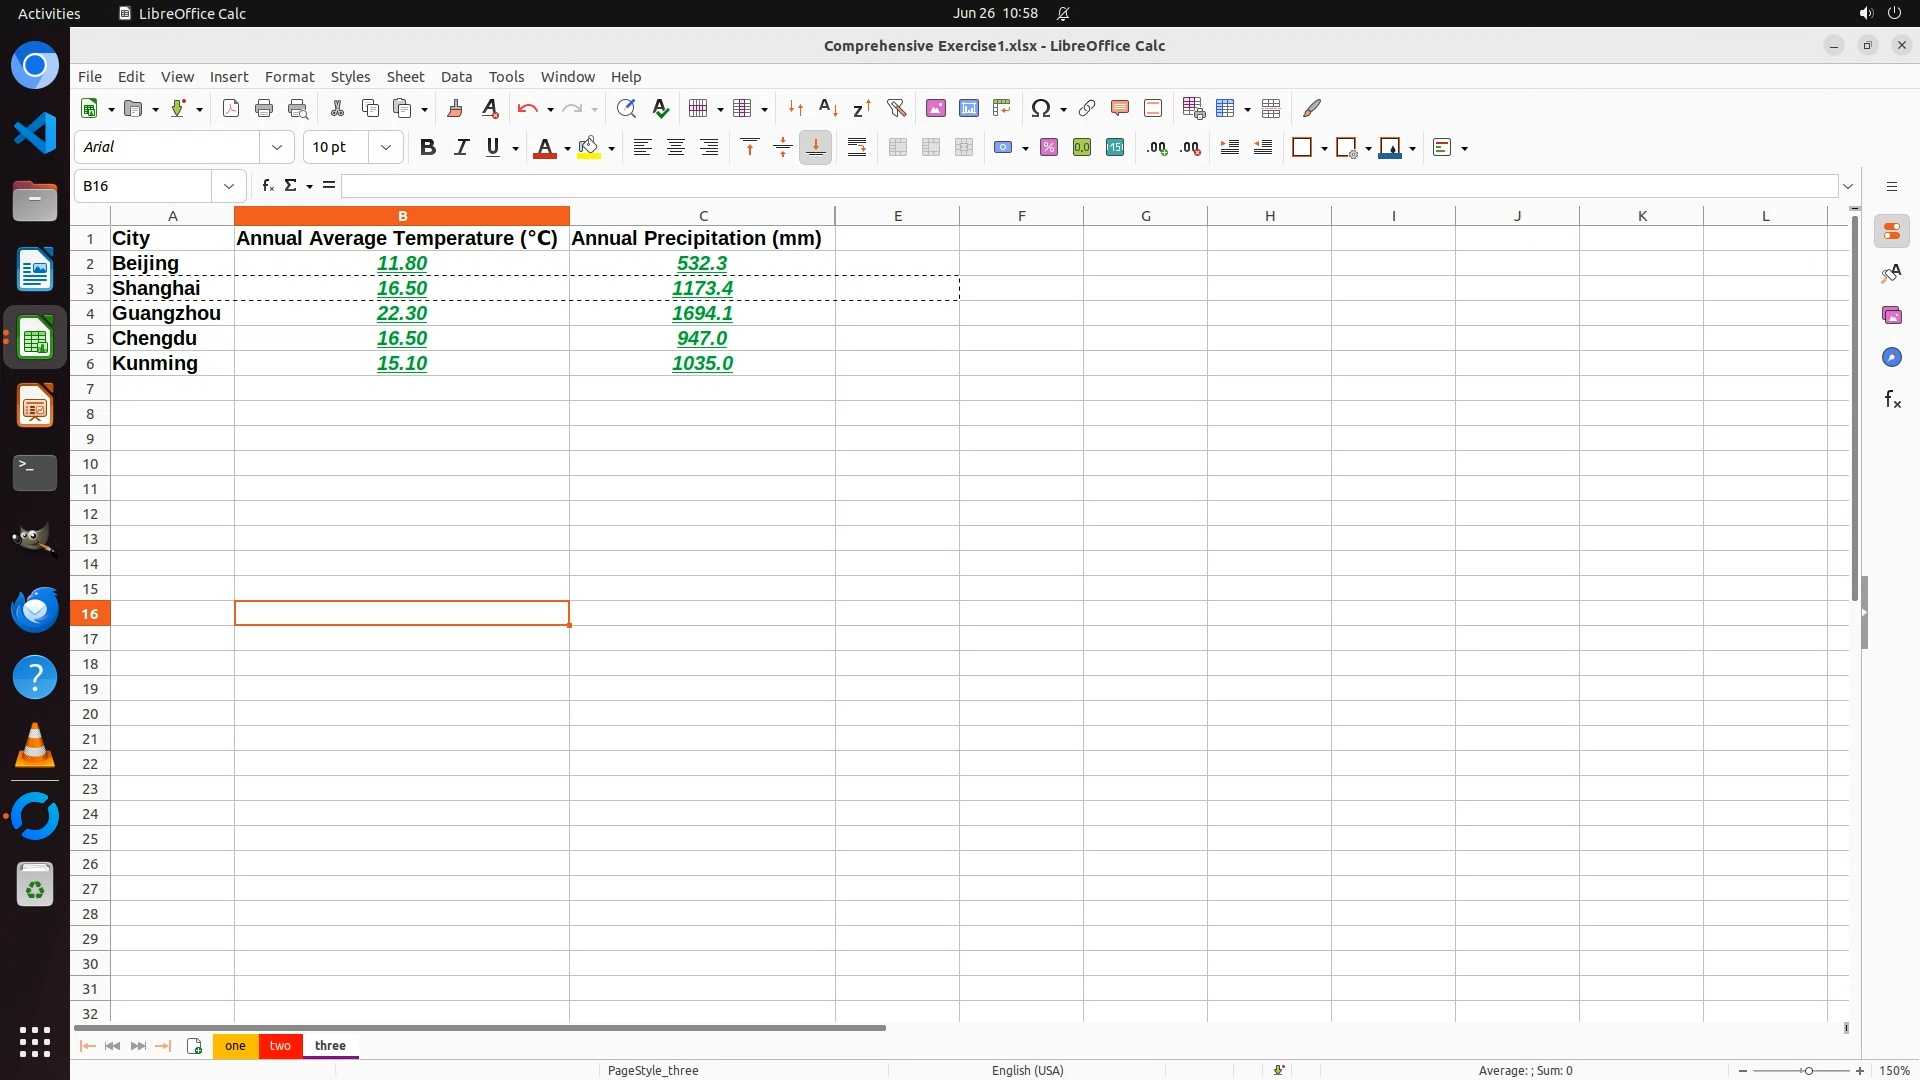1920x1080 pixels.
Task: Toggle Bold formatting
Action: click(x=428, y=148)
